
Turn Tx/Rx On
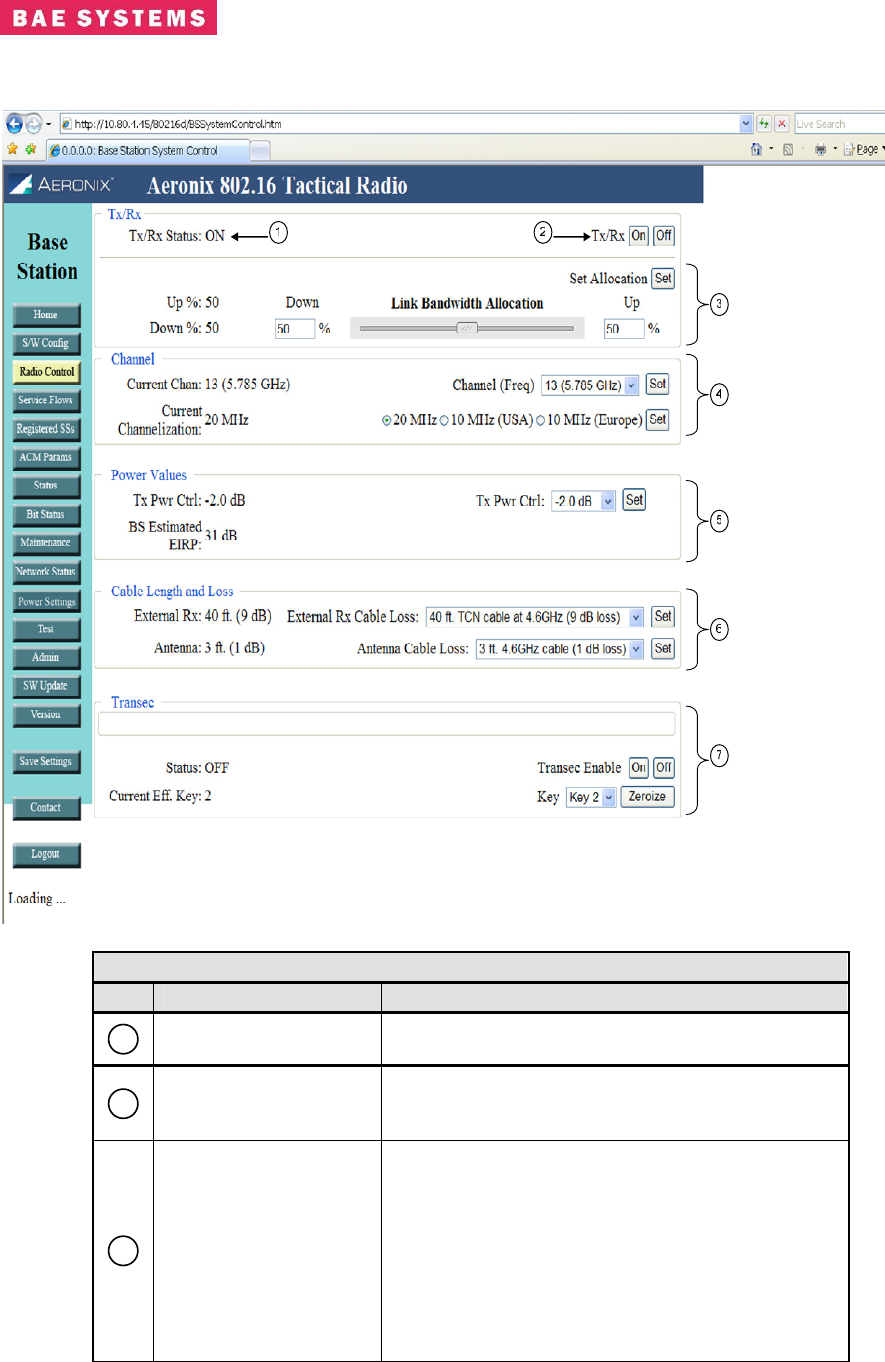point(638,236)
